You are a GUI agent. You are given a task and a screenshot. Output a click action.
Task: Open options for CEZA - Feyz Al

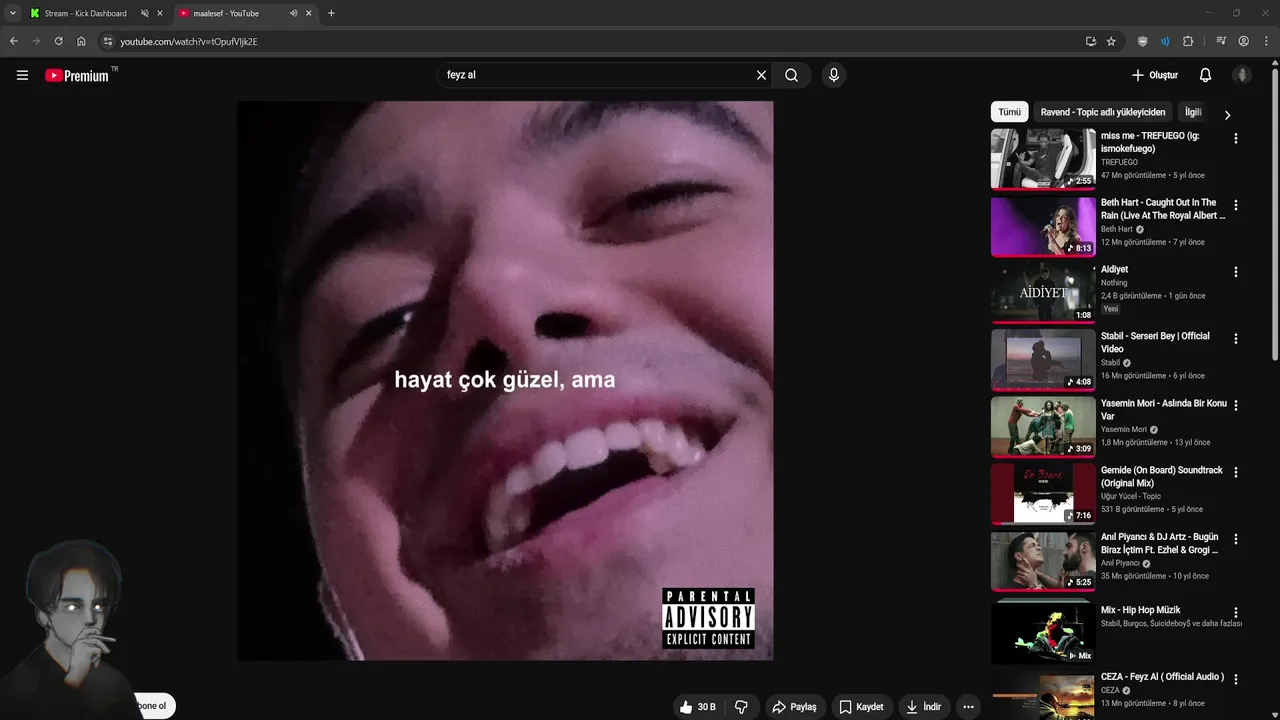[1235, 679]
